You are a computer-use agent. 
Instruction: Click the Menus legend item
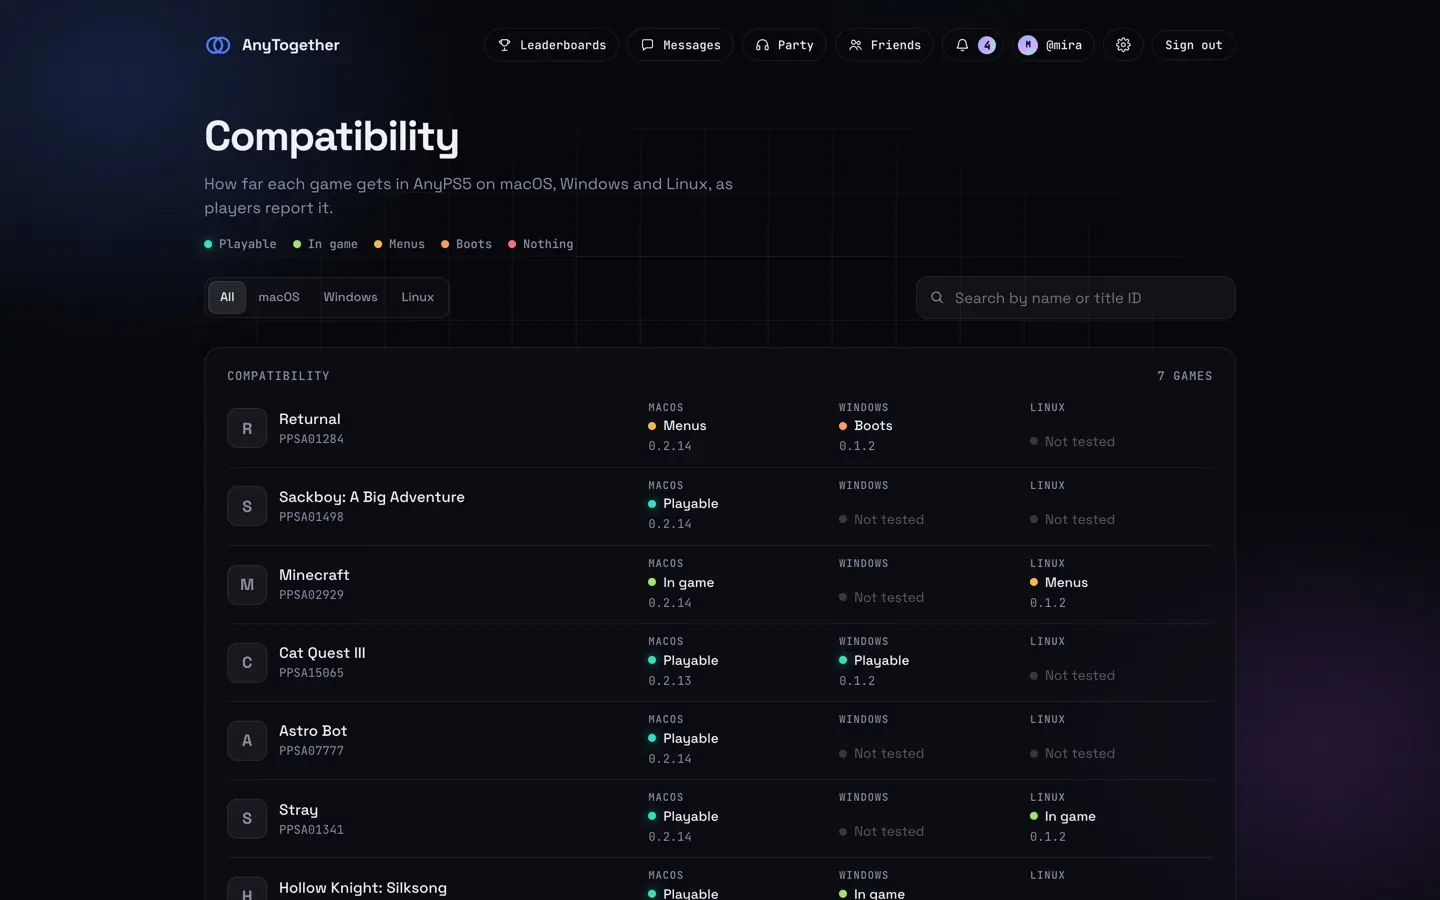pyautogui.click(x=399, y=244)
